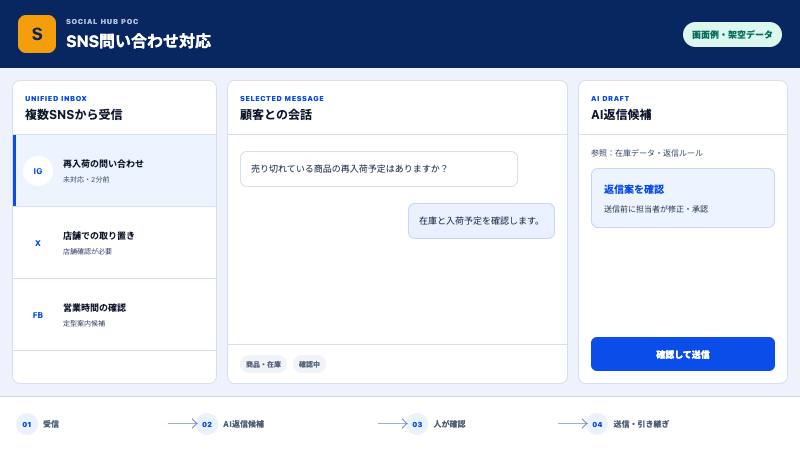Click the 送信前に担当者が修正・承認 text
Screen dimensions: 800x450
656,209
